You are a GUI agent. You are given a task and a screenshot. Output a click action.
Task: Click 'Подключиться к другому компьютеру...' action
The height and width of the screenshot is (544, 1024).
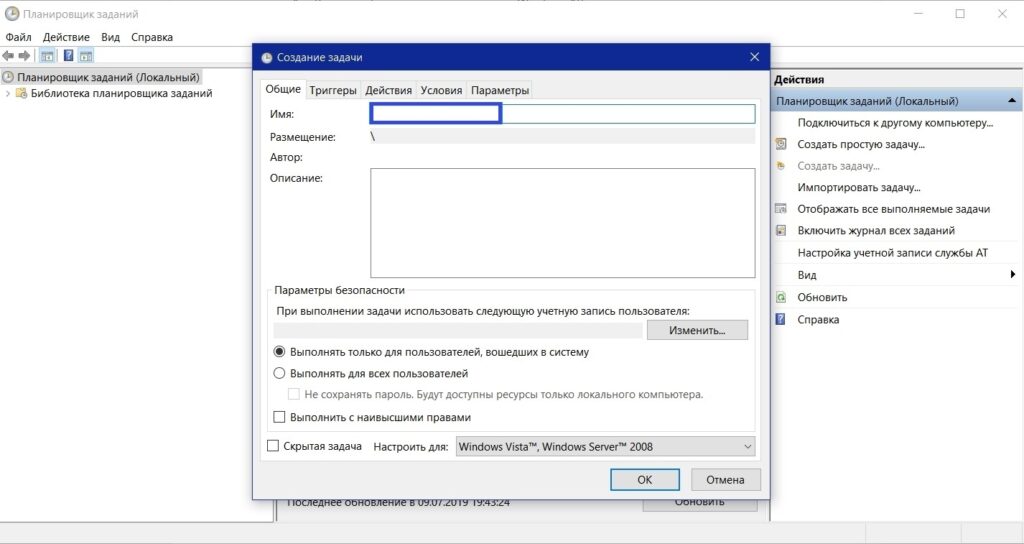pos(895,123)
